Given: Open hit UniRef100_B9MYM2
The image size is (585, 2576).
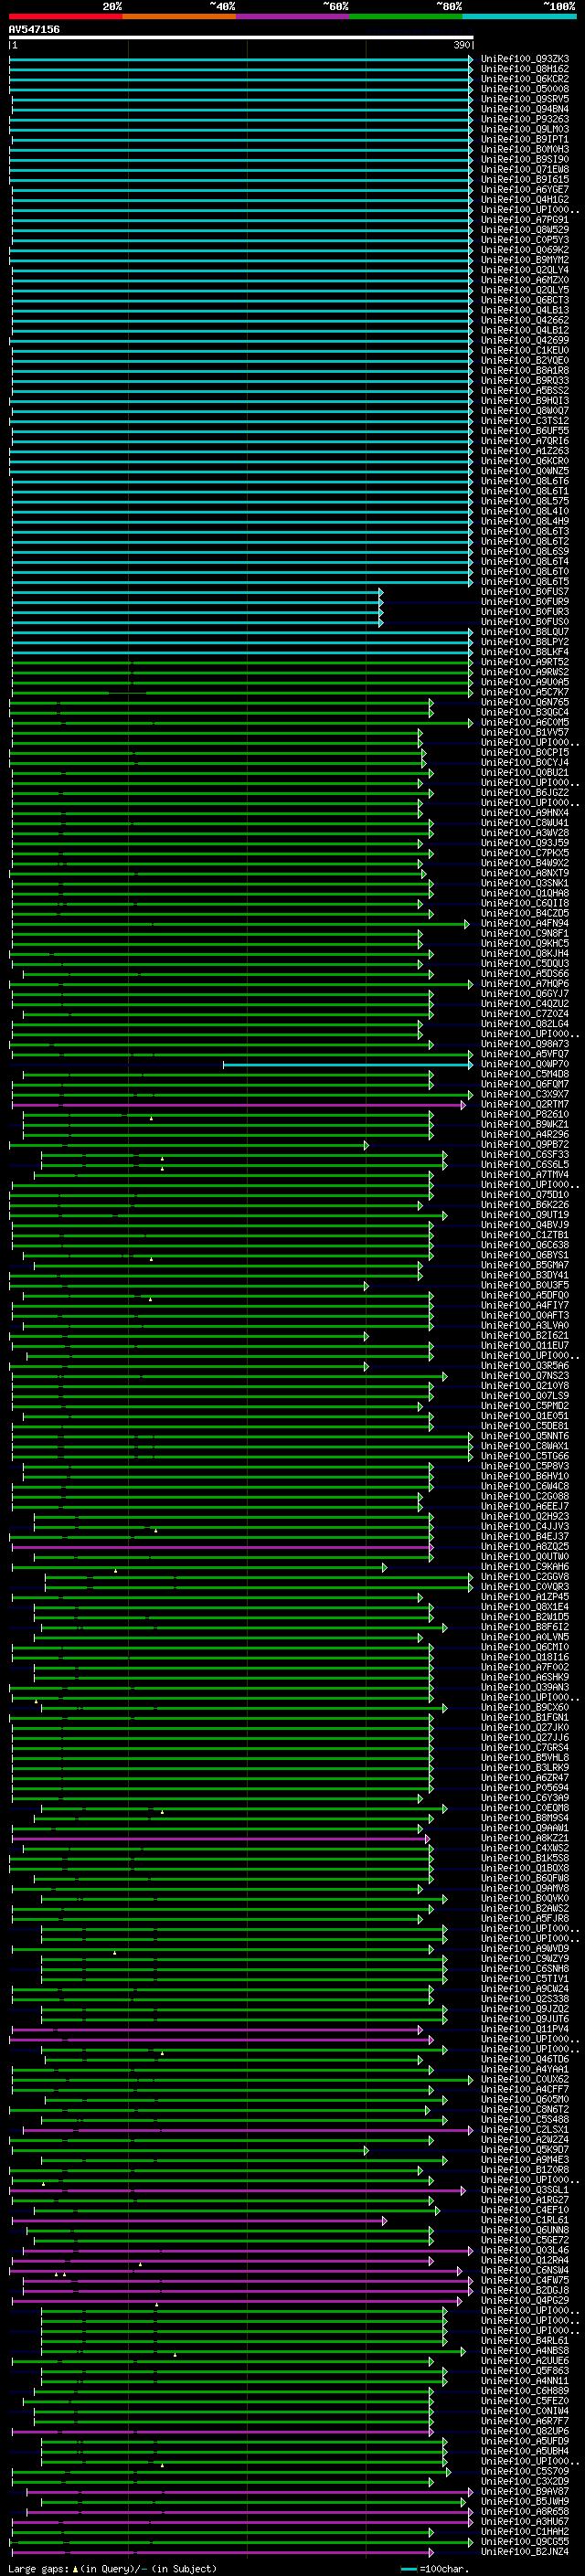Looking at the screenshot, I should point(525,260).
